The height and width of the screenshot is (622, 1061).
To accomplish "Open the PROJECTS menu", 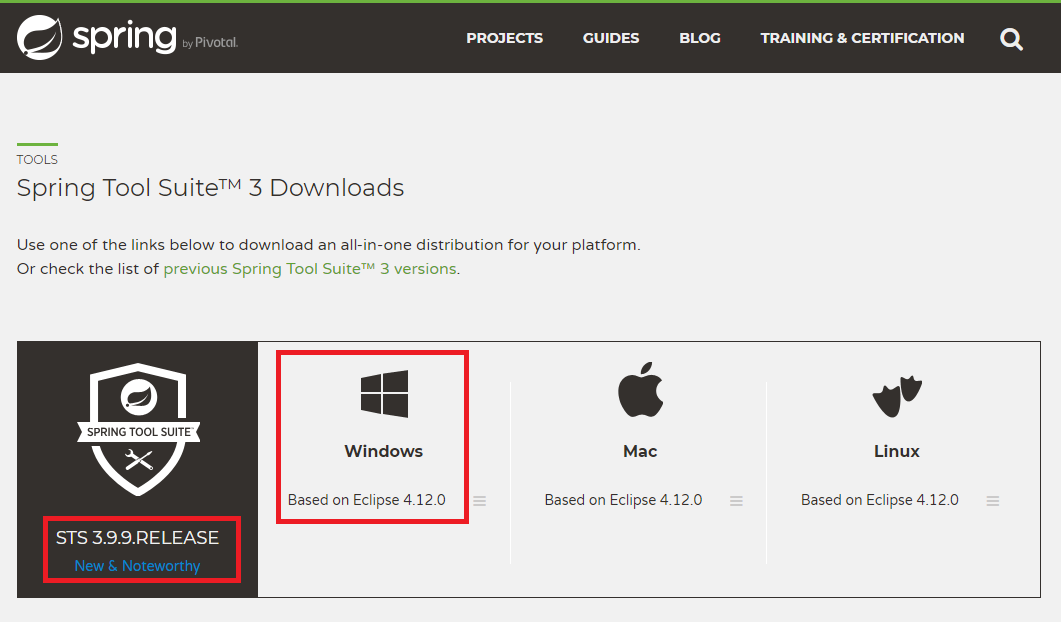I will pos(504,38).
